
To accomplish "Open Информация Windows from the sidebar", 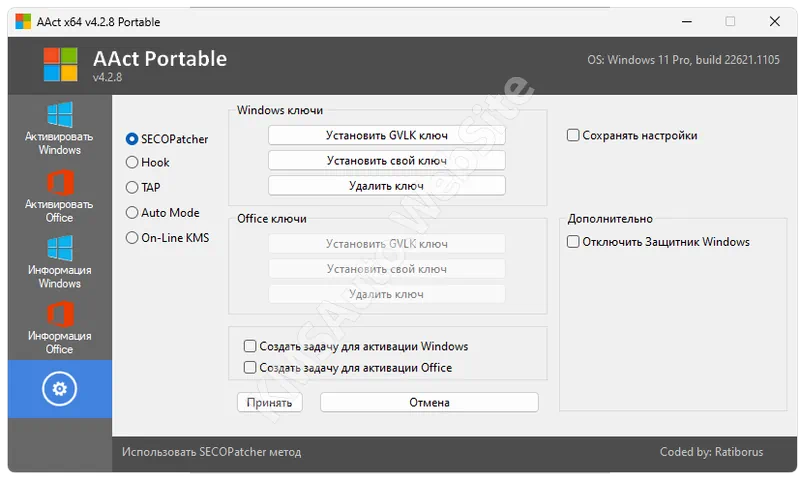I will (59, 262).
